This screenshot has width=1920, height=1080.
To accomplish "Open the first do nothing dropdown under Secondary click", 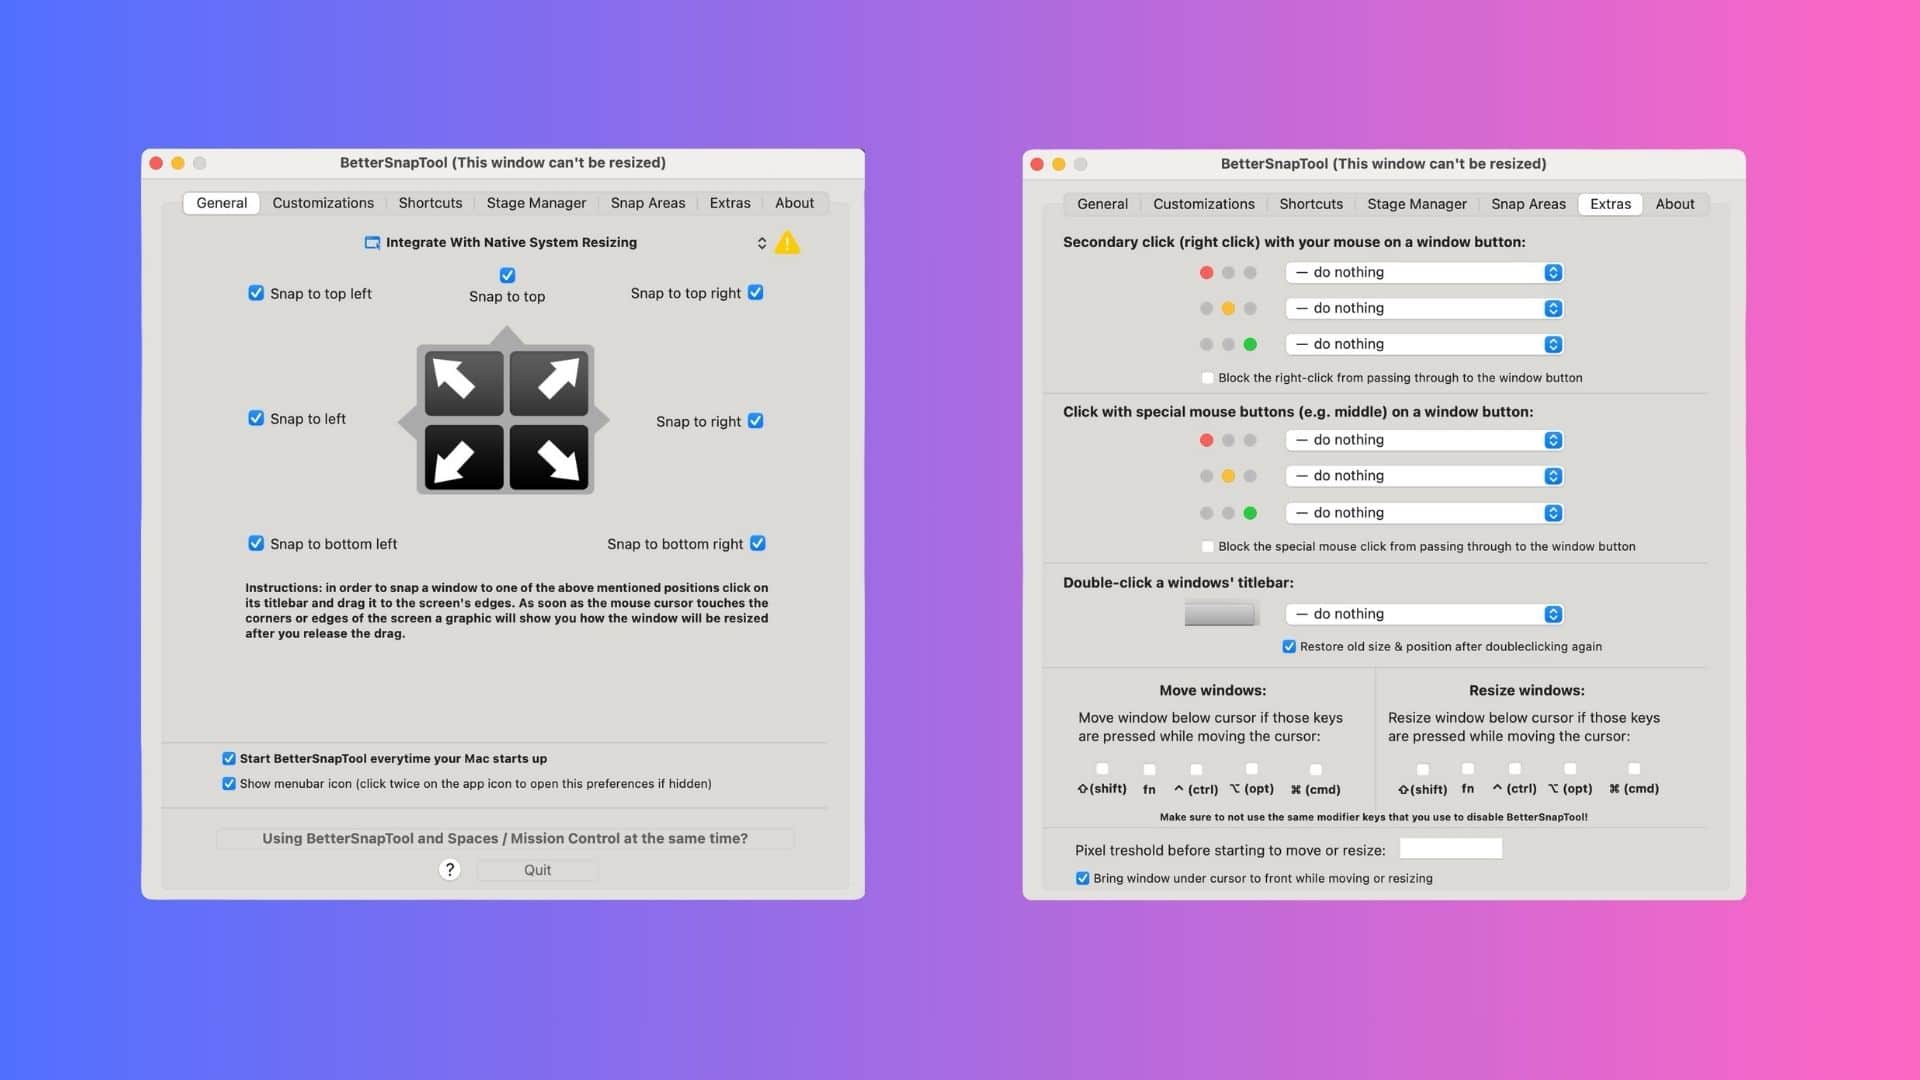I will tap(1423, 271).
